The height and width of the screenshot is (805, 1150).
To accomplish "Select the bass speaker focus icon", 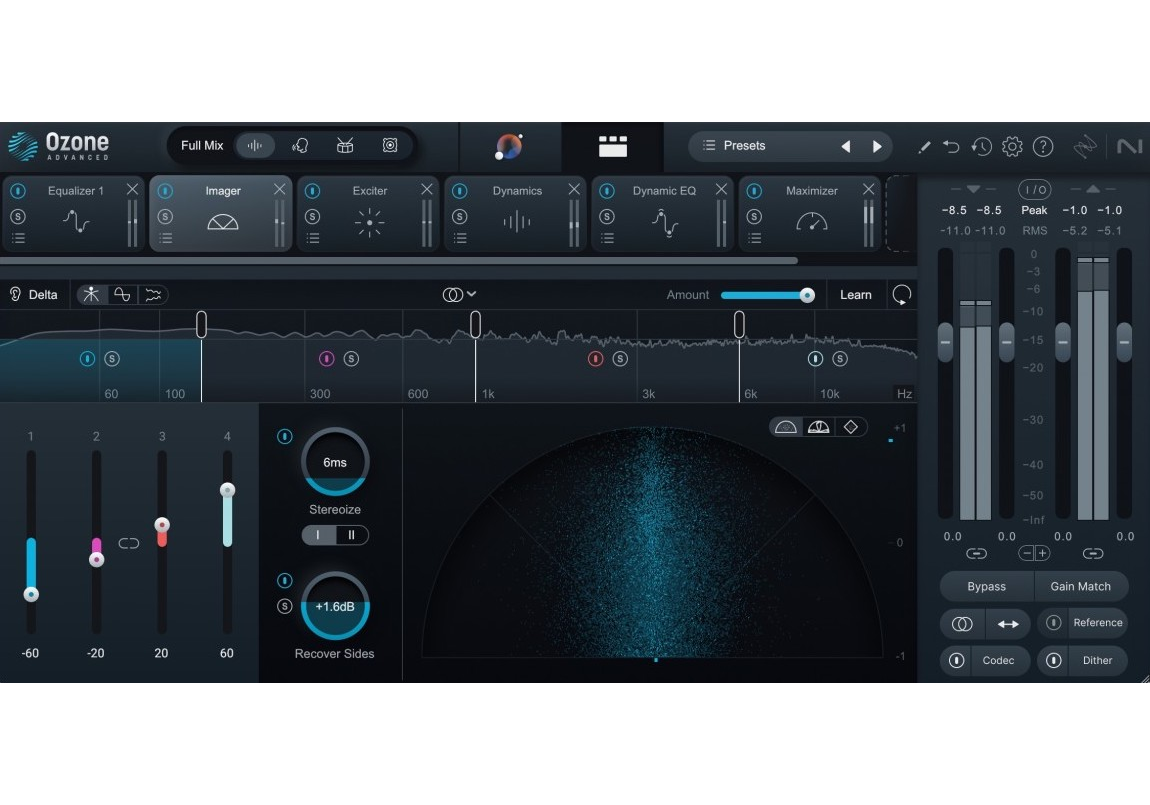I will tap(390, 146).
